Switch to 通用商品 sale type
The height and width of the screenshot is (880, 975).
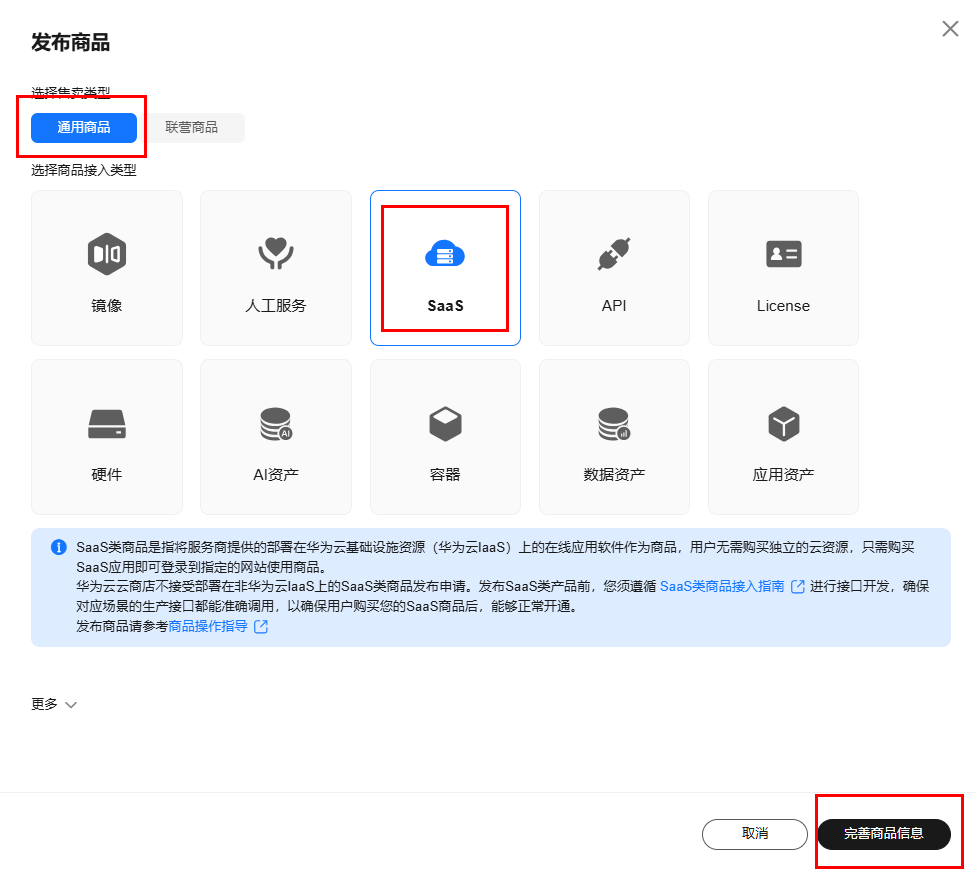tap(84, 128)
